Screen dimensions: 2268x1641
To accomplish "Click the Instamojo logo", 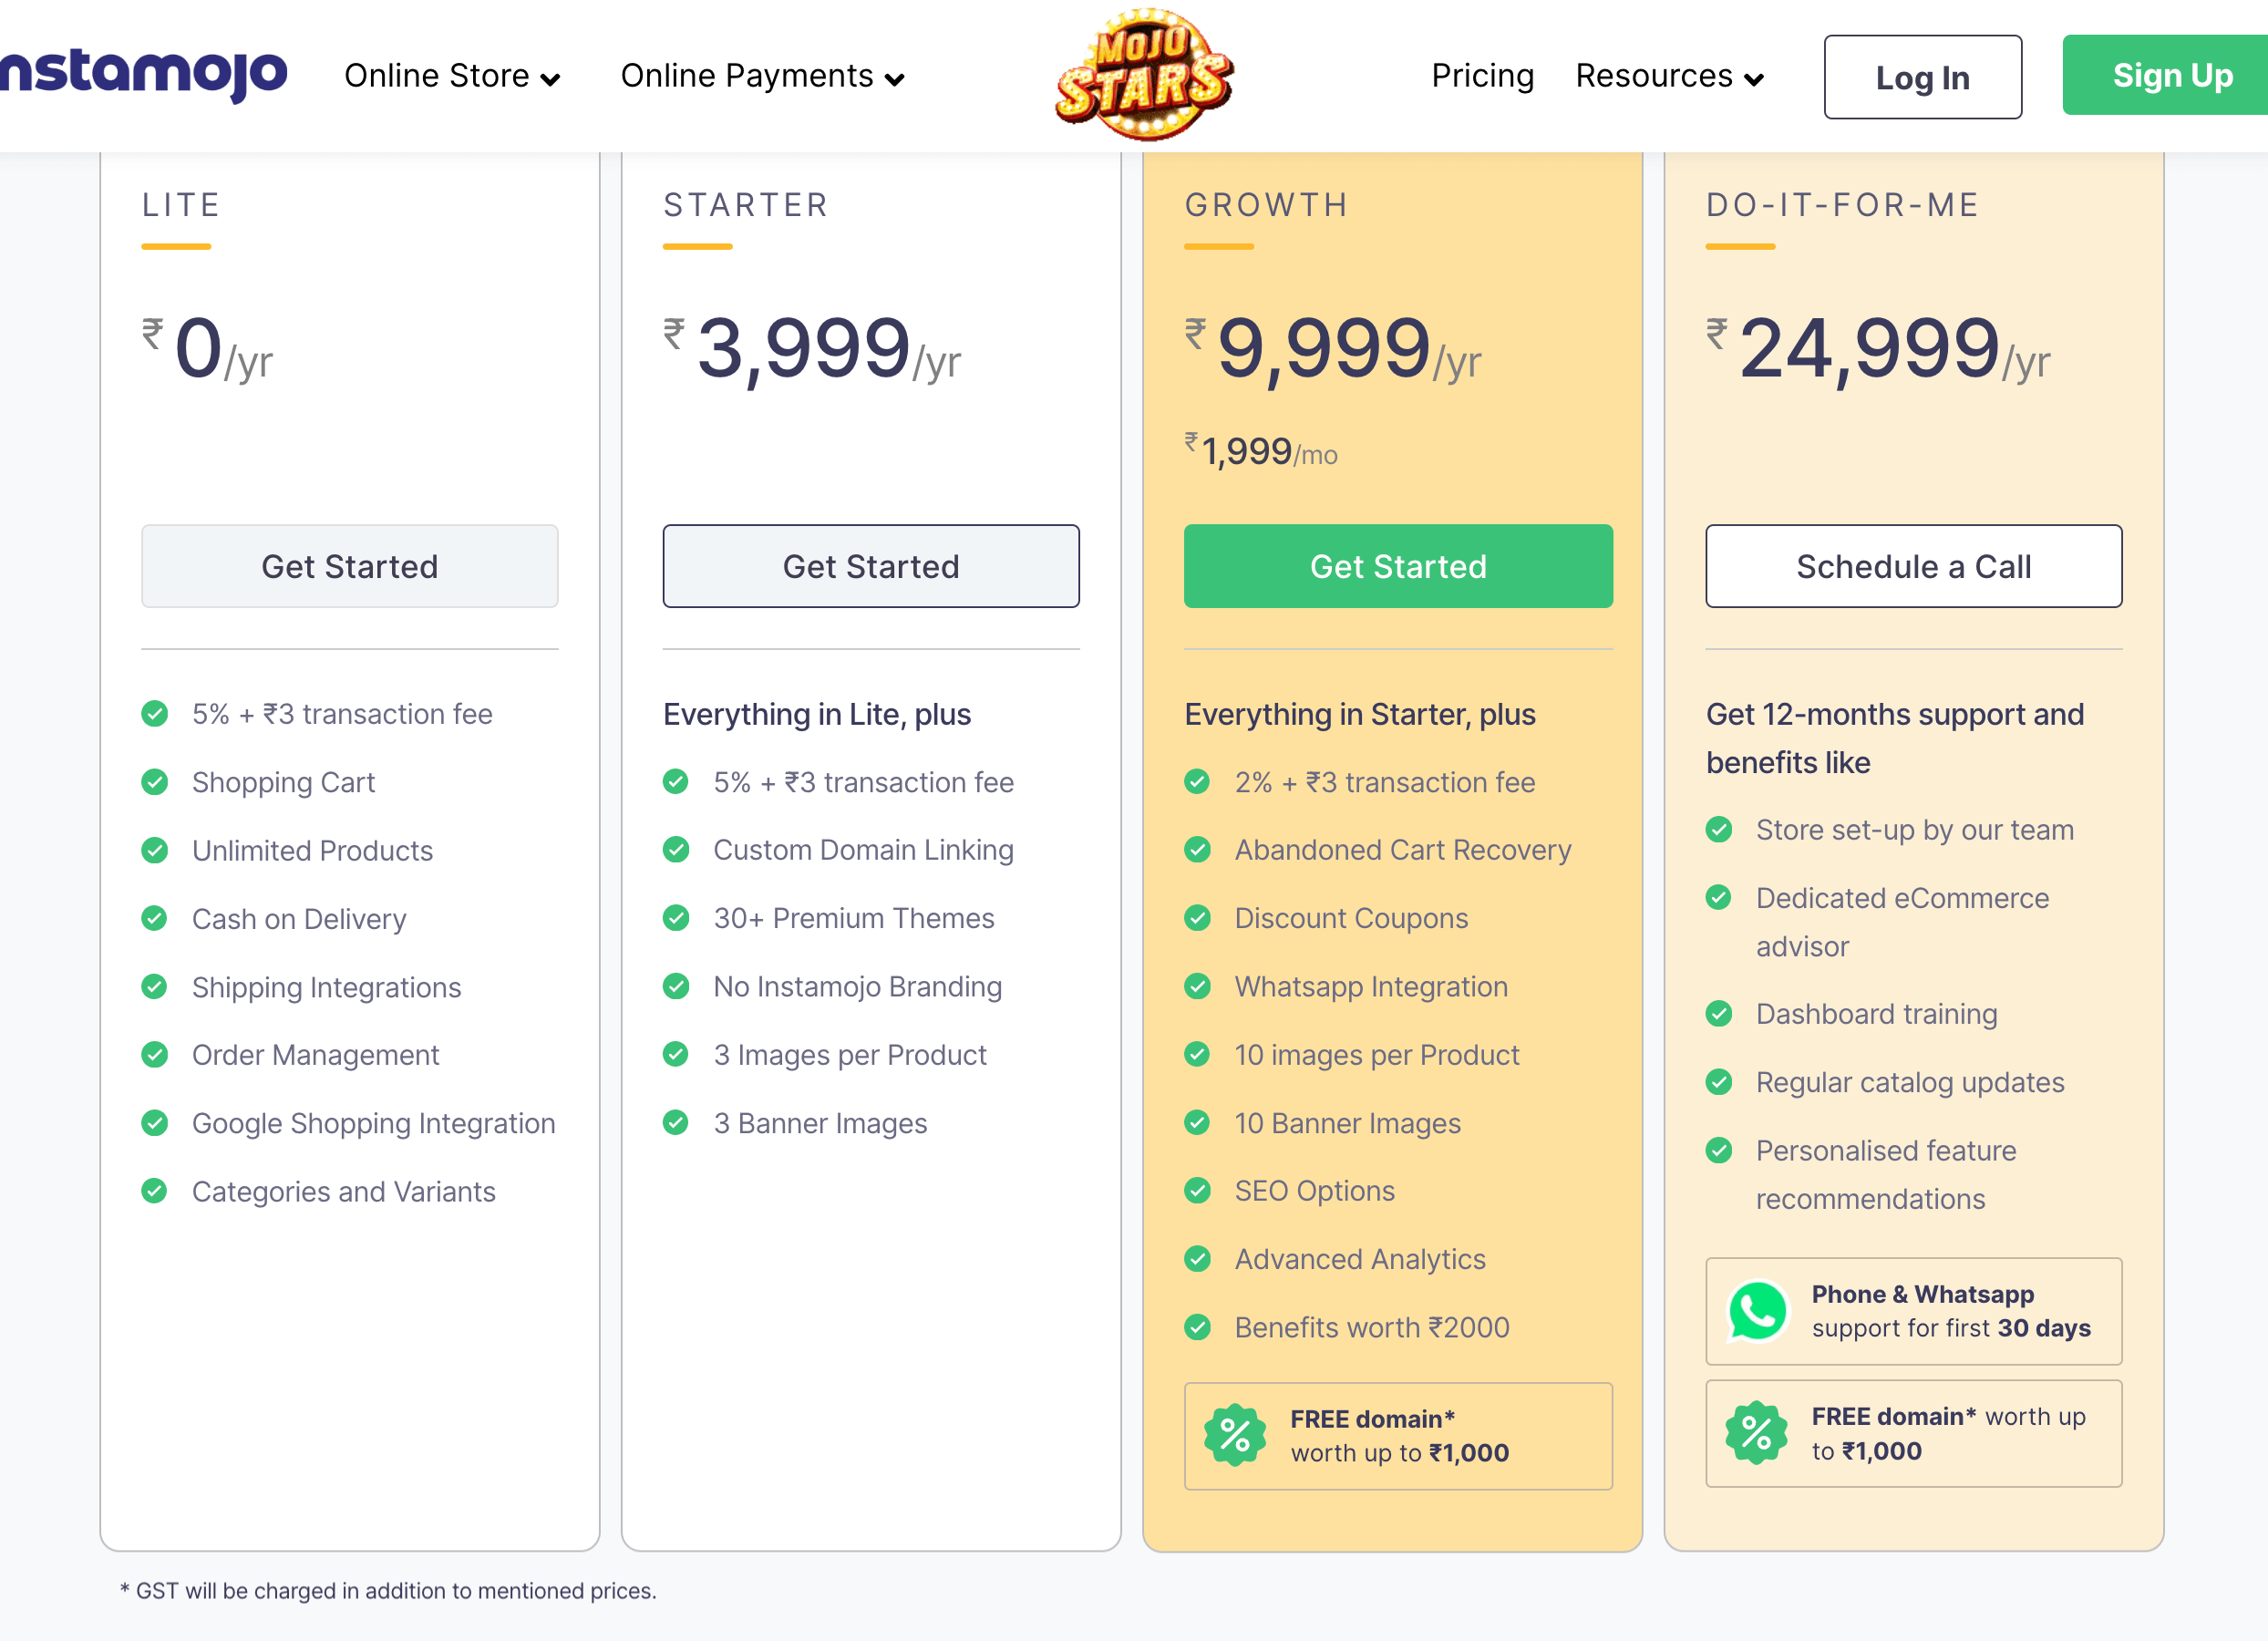I will [x=143, y=75].
